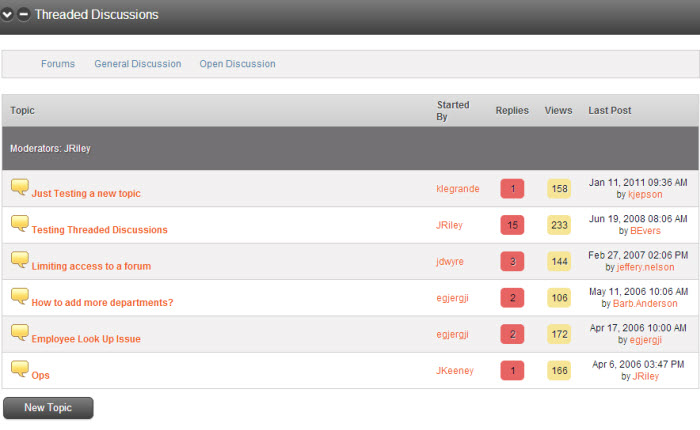Screen dimensions: 700x430
Task: Click date Feb 27, 2007 02:06 PM
Action: (638, 255)
